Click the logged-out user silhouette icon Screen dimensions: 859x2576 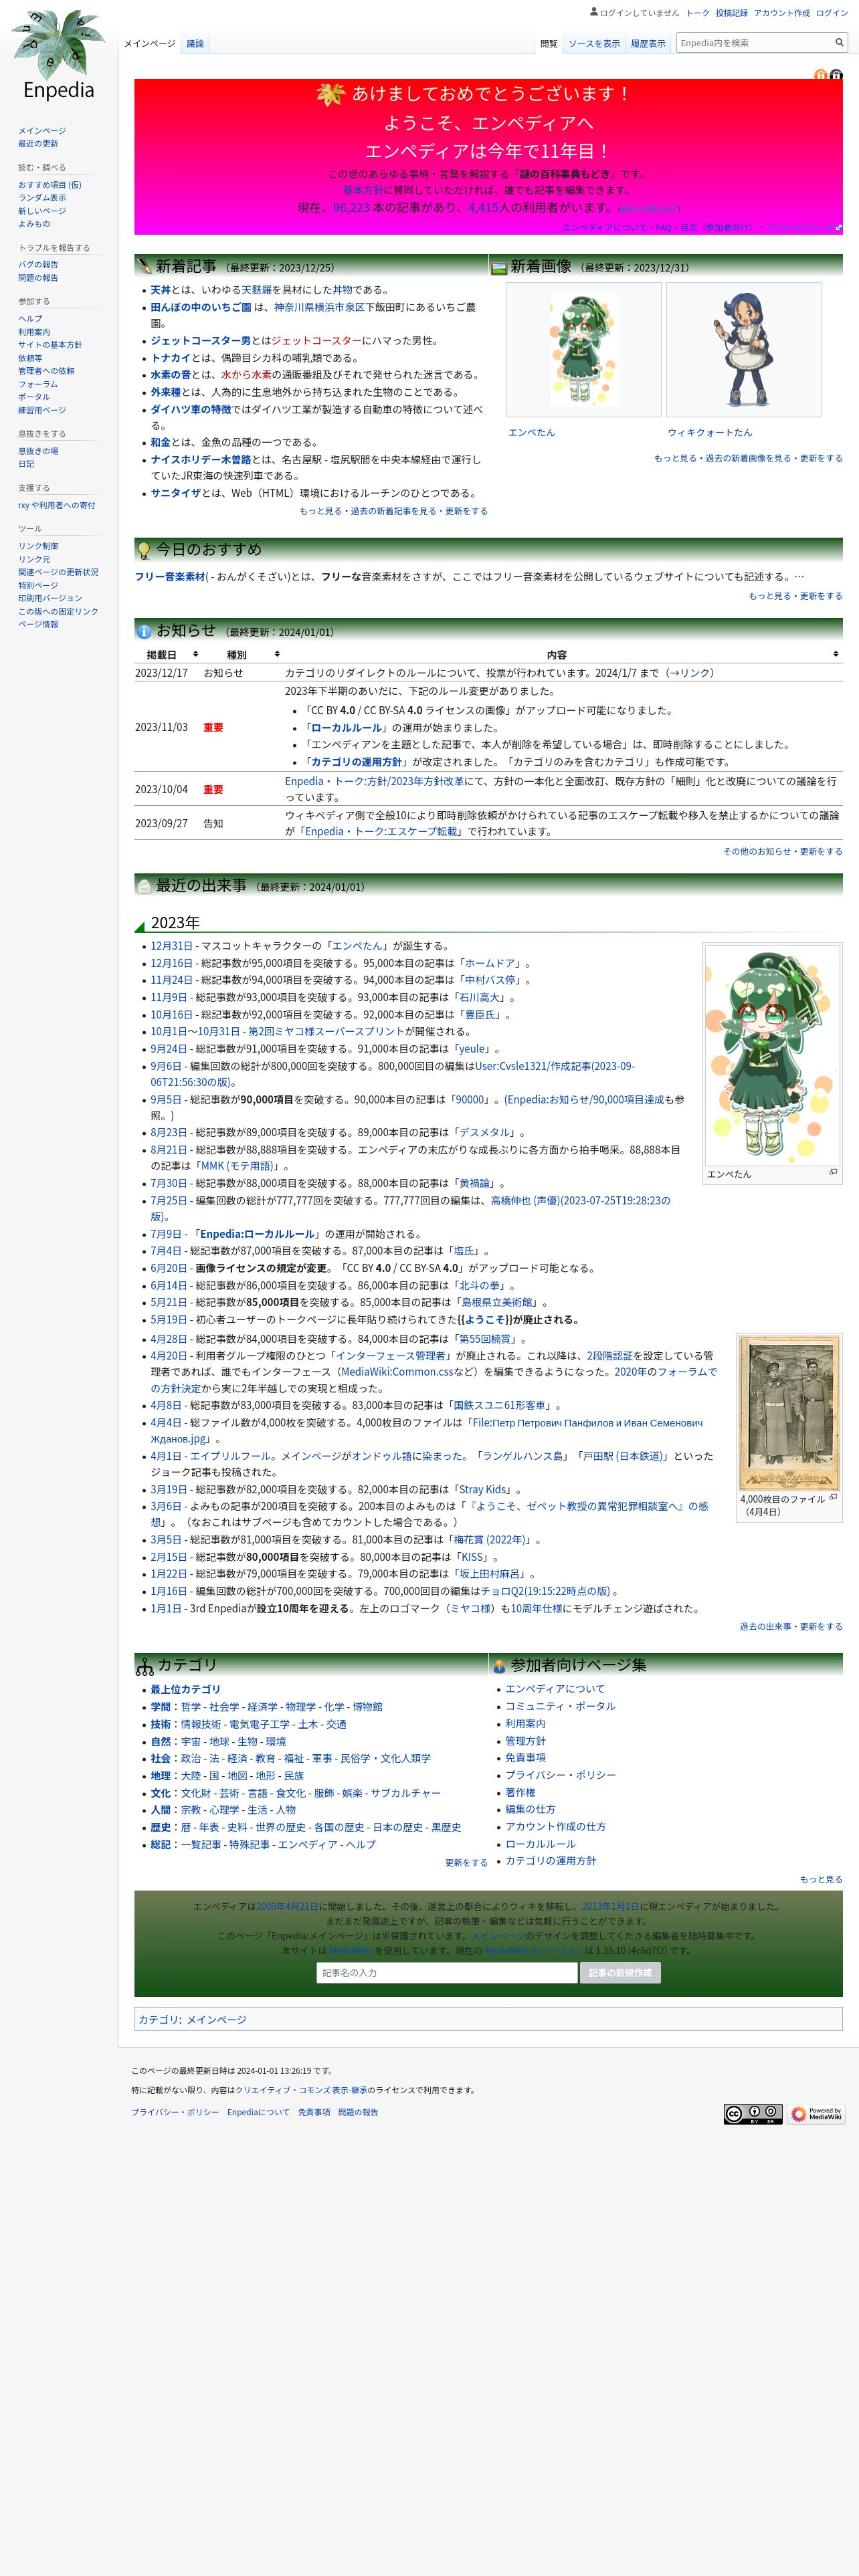(594, 12)
